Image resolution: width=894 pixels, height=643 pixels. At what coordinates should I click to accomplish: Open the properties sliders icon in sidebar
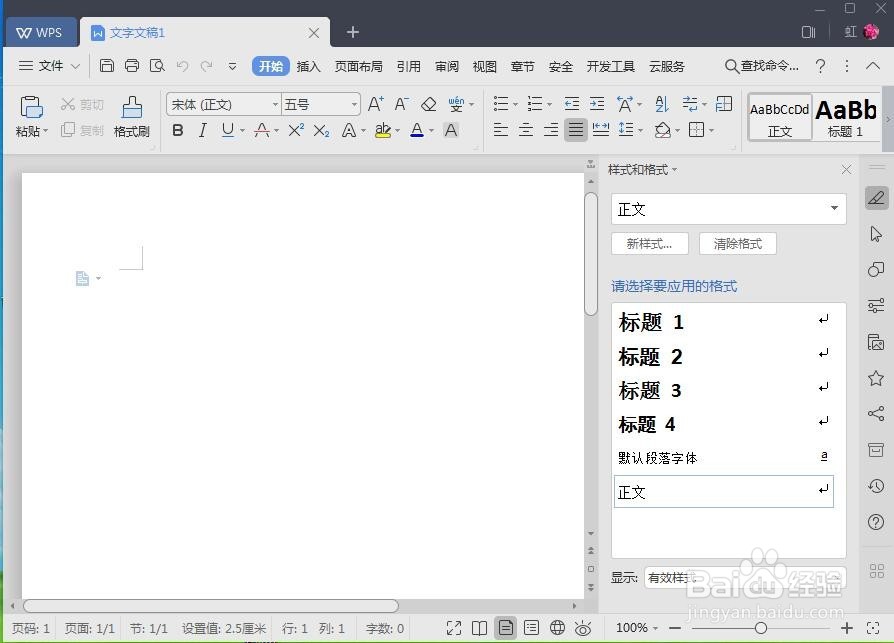(x=876, y=306)
